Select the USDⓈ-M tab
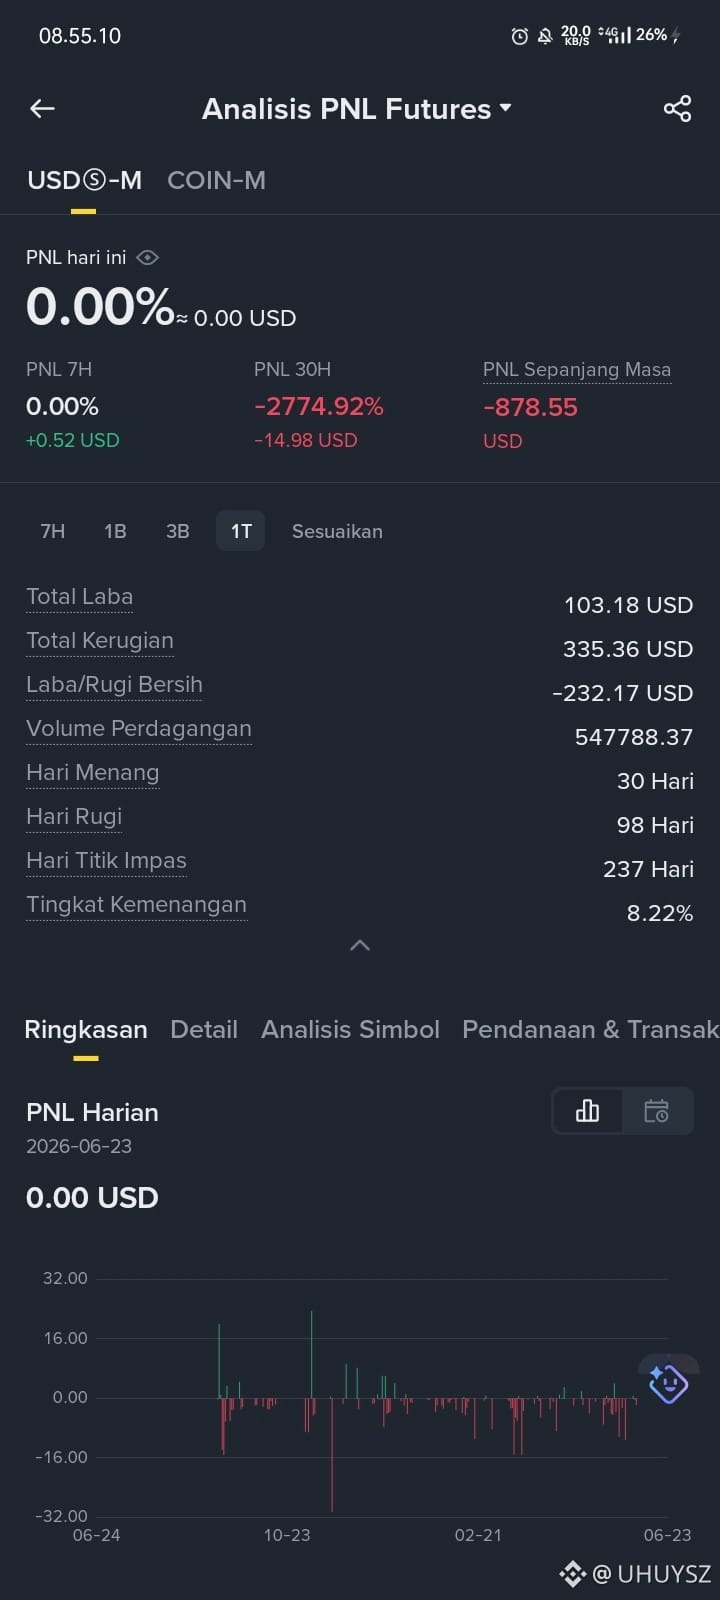Viewport: 720px width, 1600px height. tap(84, 180)
